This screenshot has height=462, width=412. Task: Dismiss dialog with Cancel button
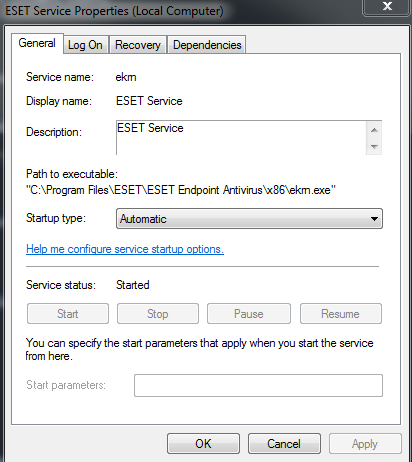click(x=284, y=444)
